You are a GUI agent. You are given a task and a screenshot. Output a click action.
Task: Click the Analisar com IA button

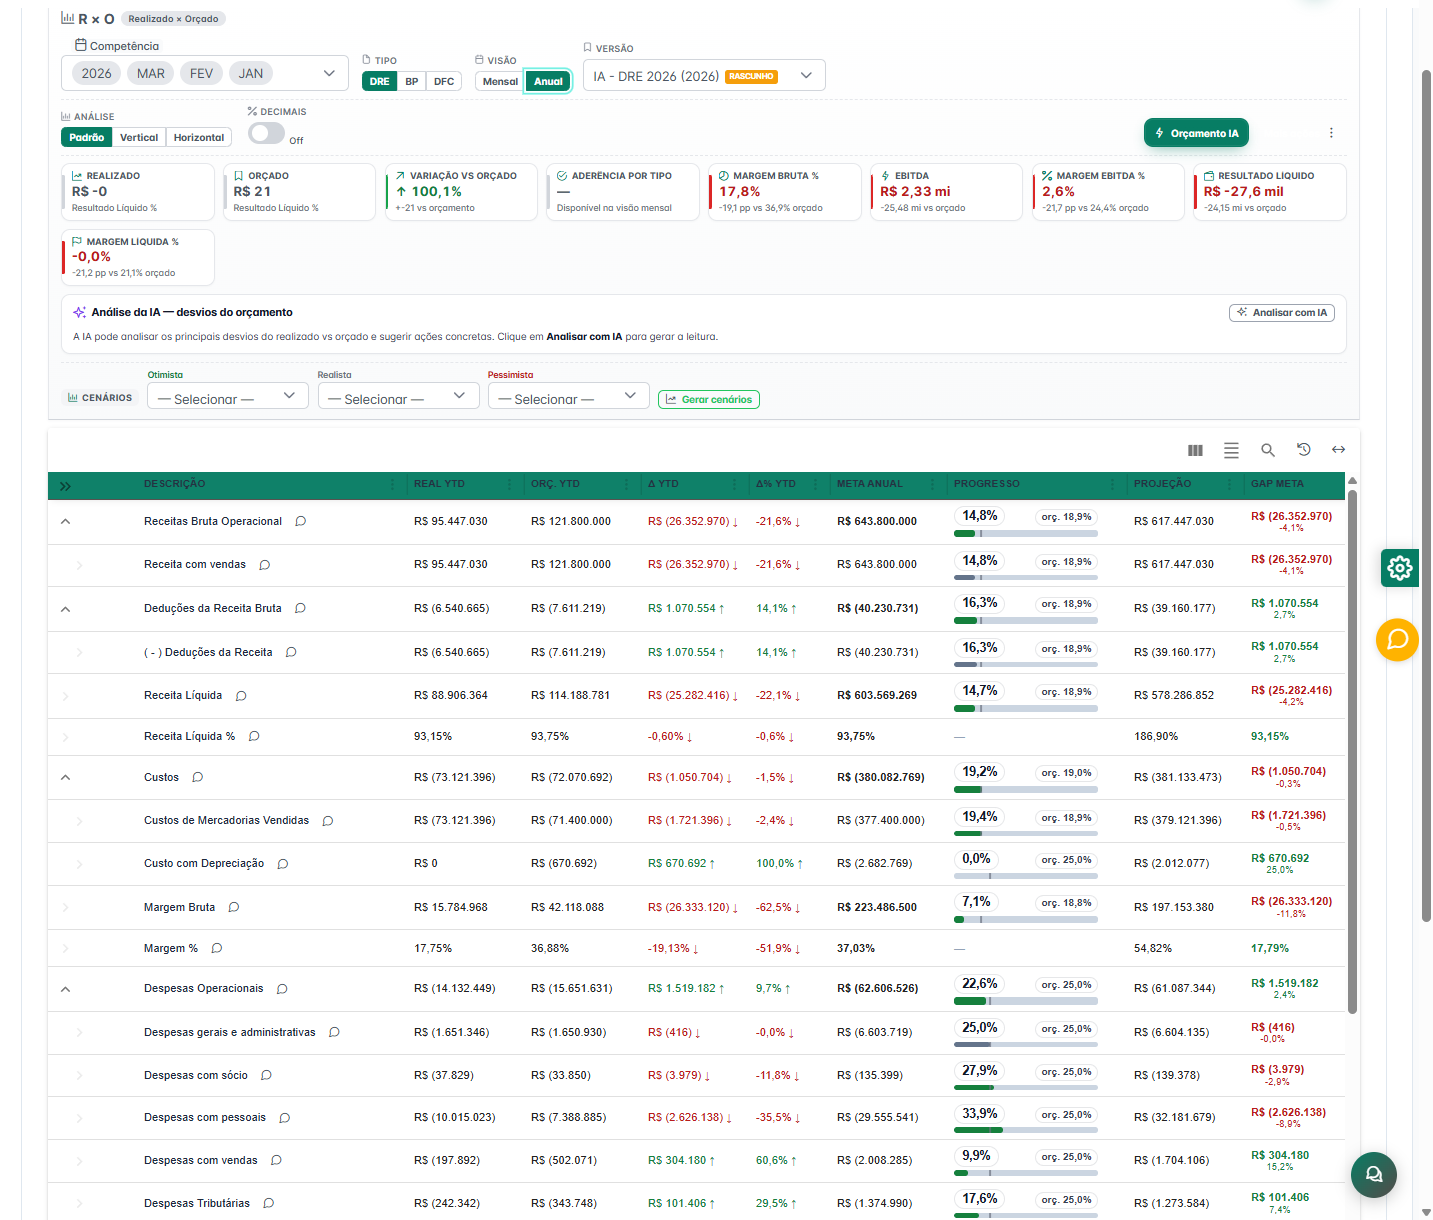point(1281,313)
